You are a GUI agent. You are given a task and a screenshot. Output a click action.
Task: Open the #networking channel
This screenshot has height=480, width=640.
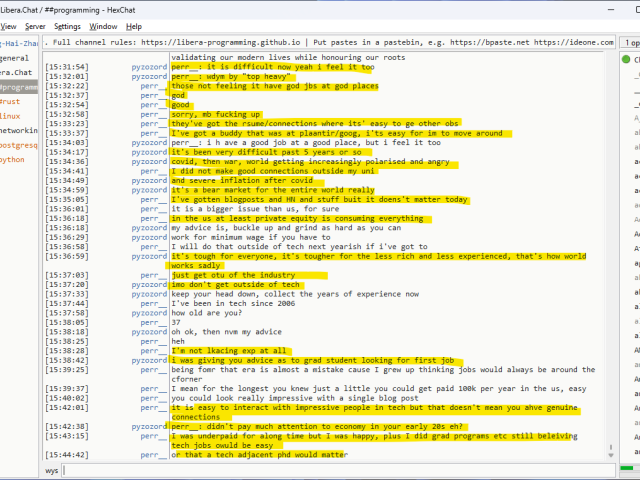tap(18, 130)
